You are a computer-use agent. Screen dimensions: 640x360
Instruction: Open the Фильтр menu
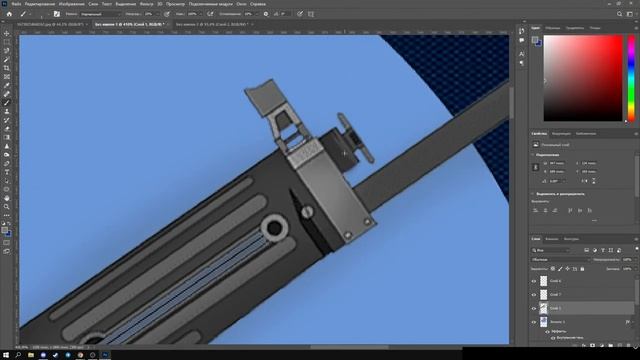(146, 4)
